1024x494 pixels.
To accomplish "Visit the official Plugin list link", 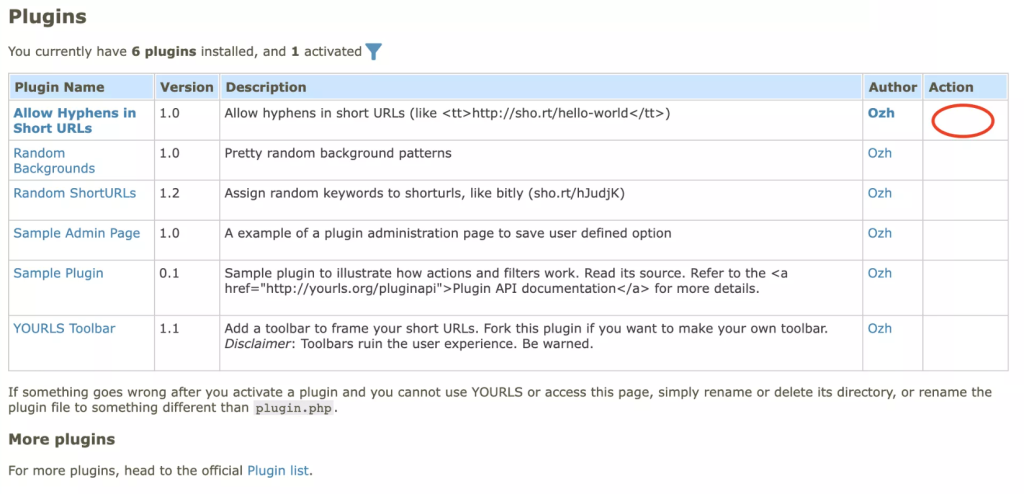I will point(278,469).
